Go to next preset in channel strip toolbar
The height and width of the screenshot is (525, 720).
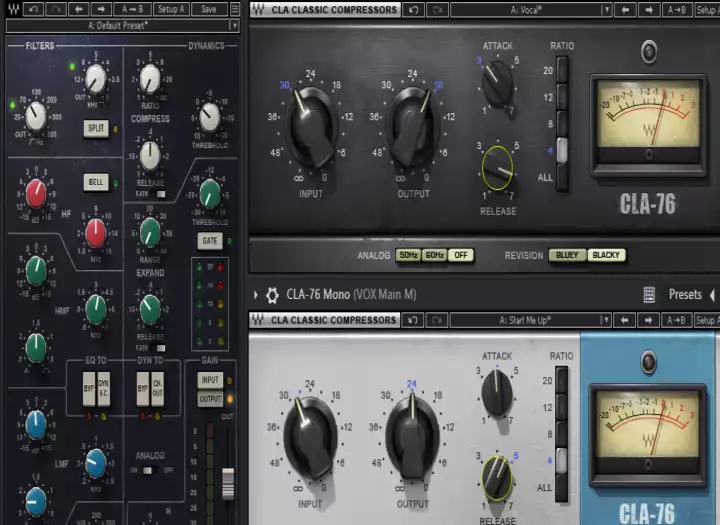(101, 9)
